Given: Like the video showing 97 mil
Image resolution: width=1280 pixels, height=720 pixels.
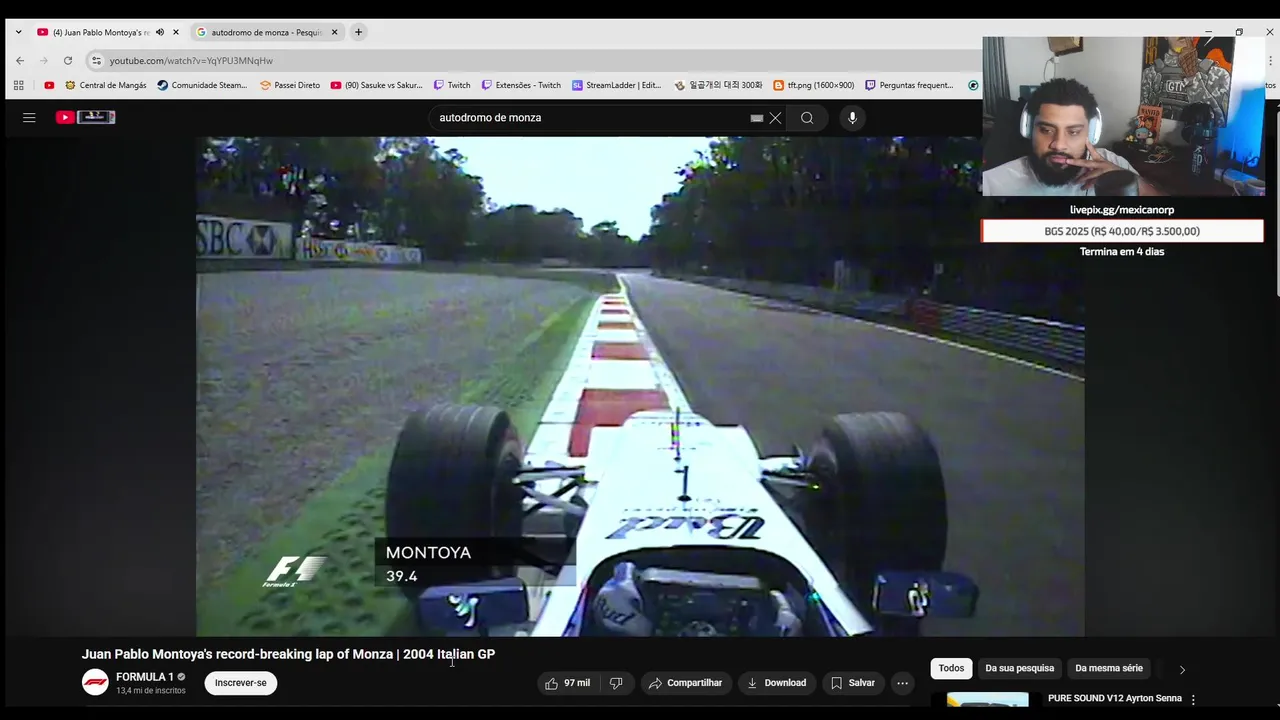Looking at the screenshot, I should click(x=567, y=683).
